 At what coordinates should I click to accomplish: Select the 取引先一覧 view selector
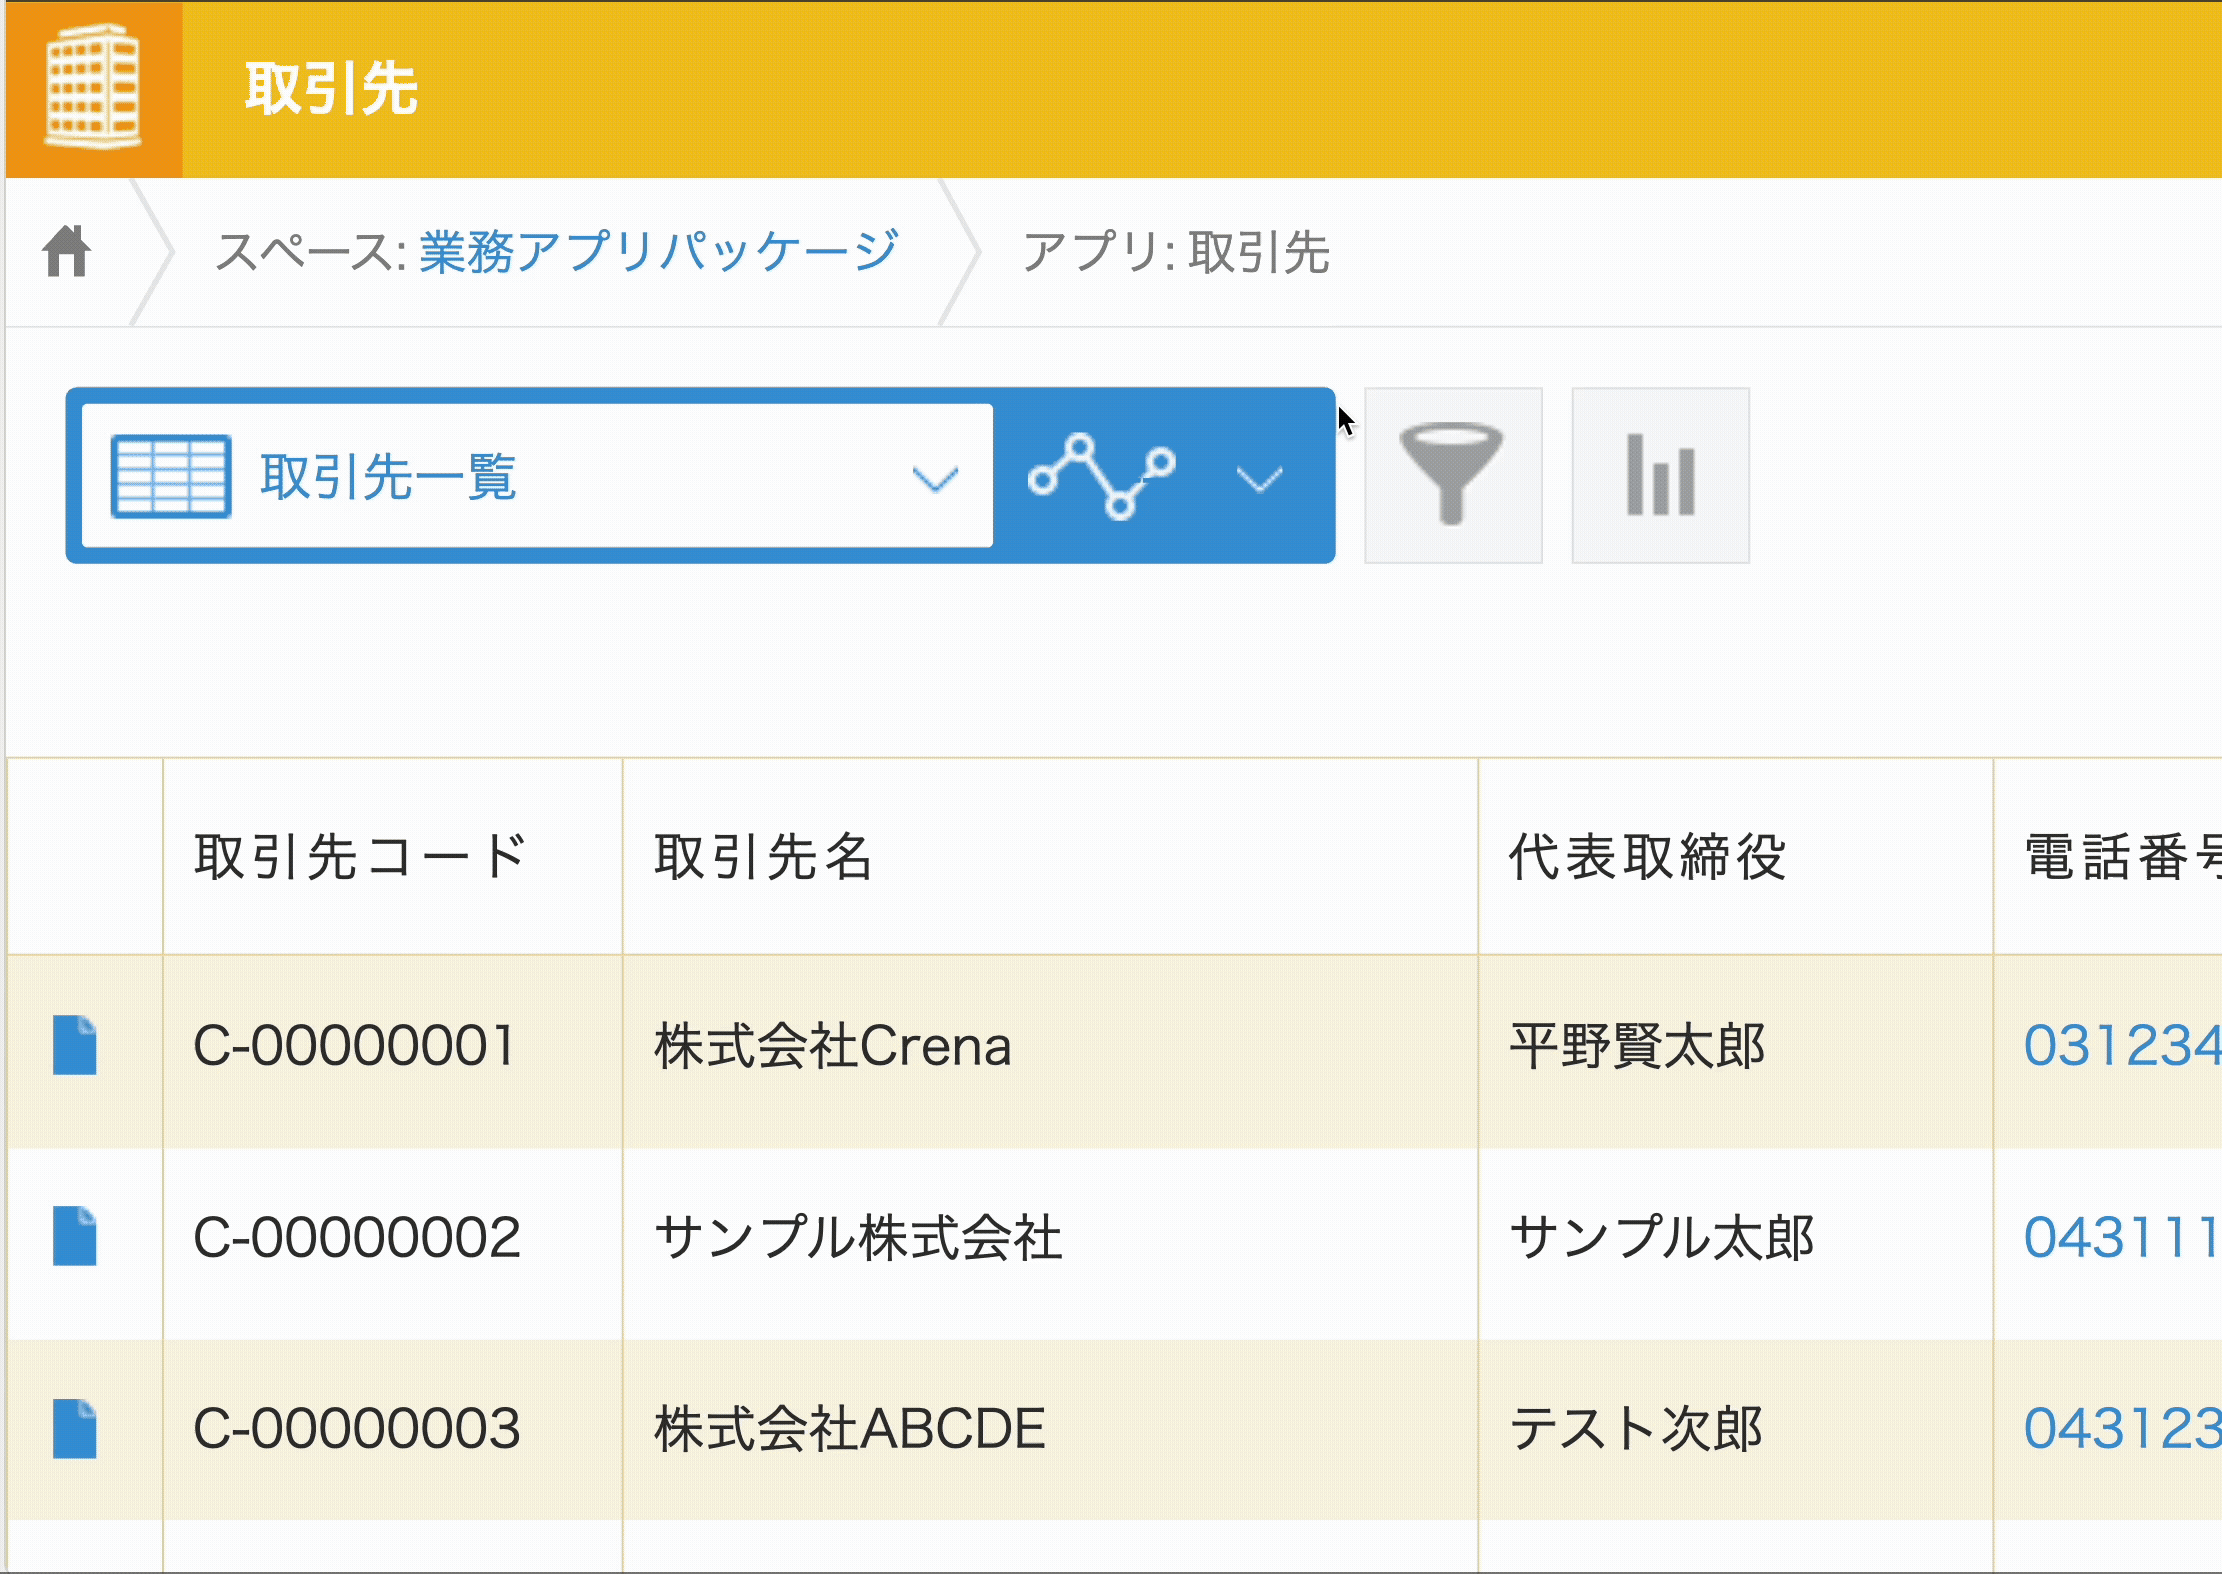point(388,477)
